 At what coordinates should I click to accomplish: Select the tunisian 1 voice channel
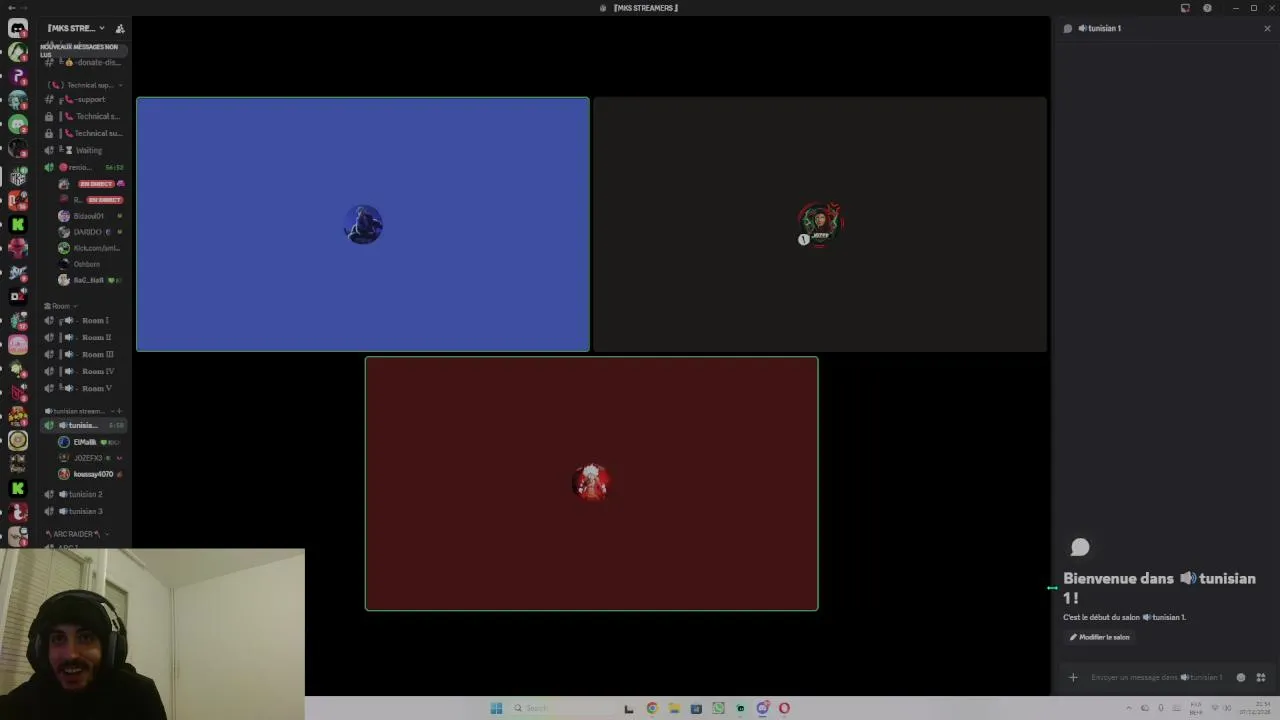(86, 425)
